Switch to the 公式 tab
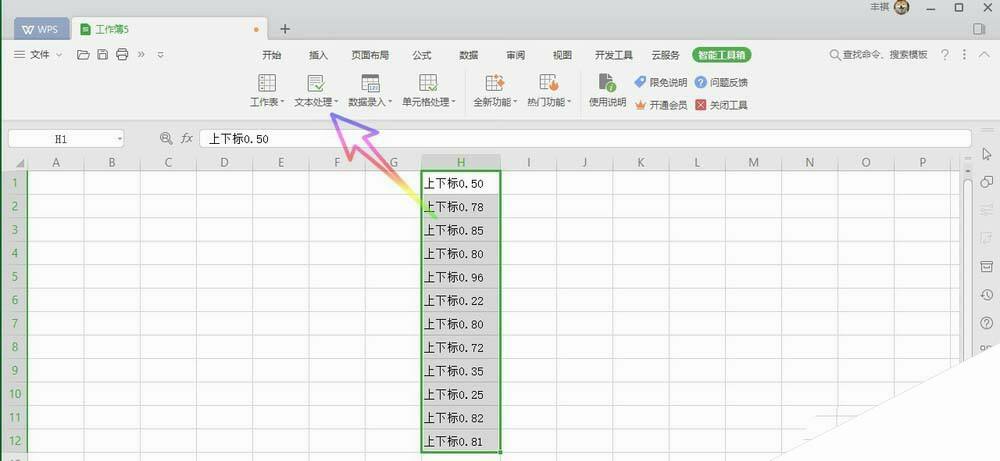This screenshot has height=461, width=1000. pyautogui.click(x=422, y=55)
